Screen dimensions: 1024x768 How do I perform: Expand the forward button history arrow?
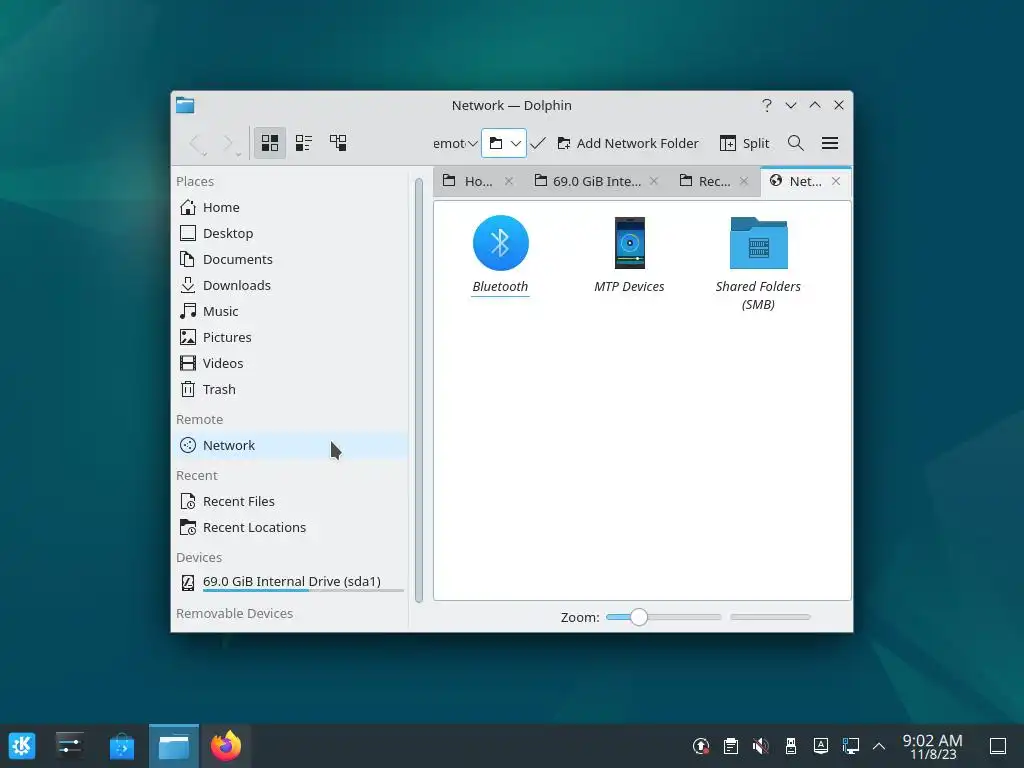pyautogui.click(x=238, y=154)
